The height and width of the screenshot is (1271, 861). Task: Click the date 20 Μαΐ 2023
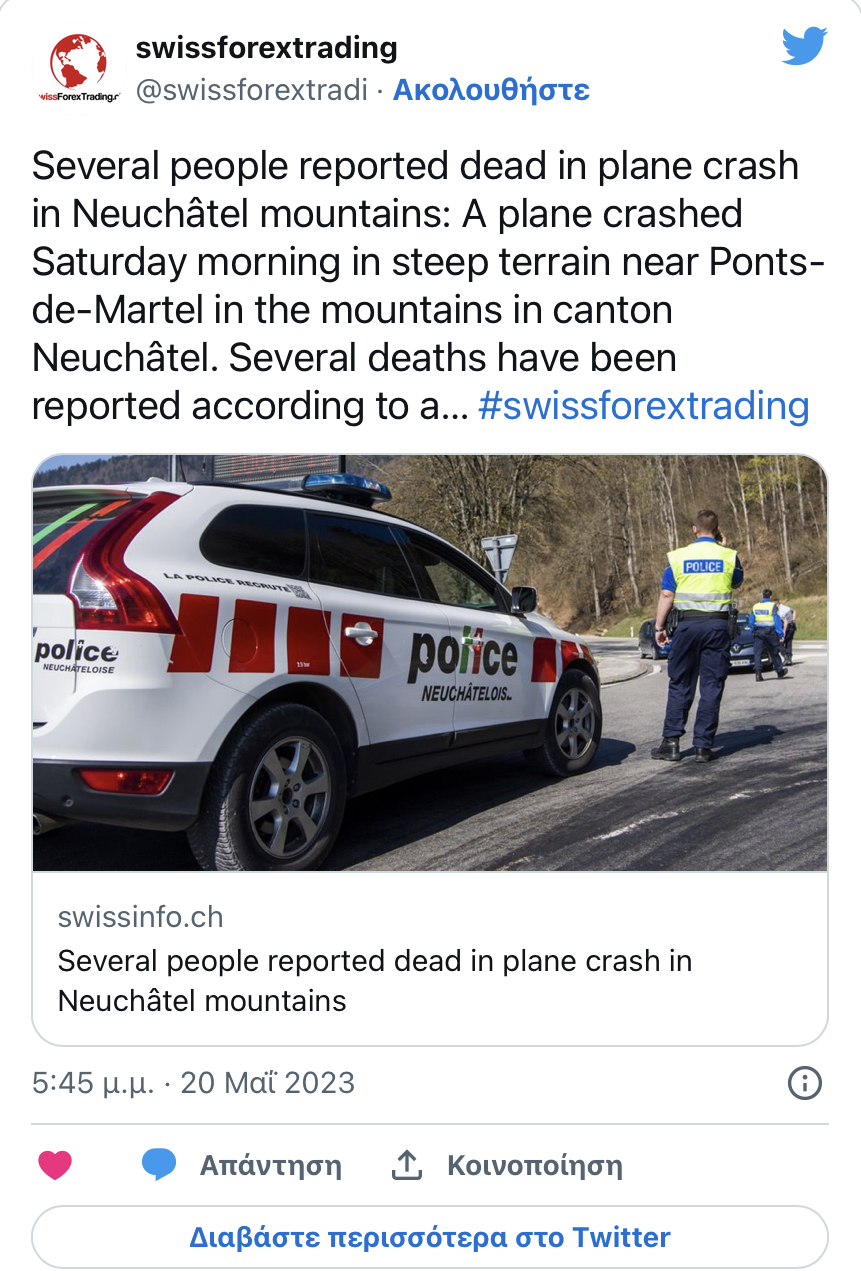267,1083
